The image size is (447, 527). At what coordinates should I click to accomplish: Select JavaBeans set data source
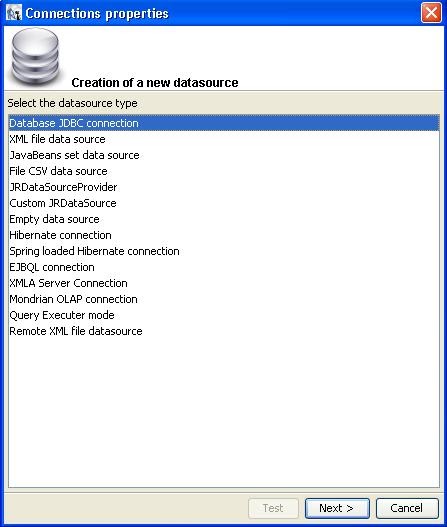pyautogui.click(x=224, y=155)
